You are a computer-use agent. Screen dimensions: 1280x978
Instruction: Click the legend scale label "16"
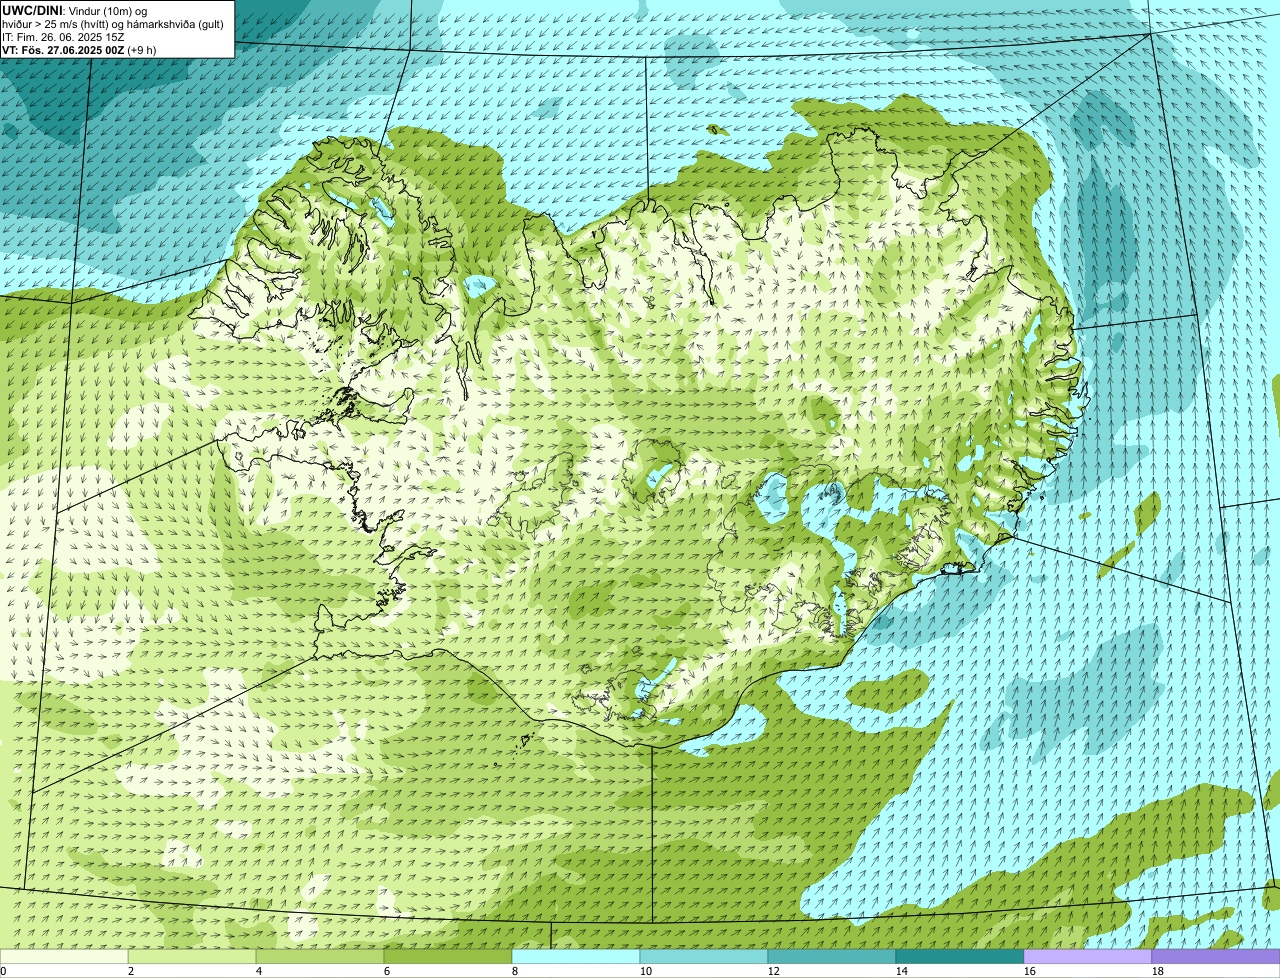pos(1030,971)
